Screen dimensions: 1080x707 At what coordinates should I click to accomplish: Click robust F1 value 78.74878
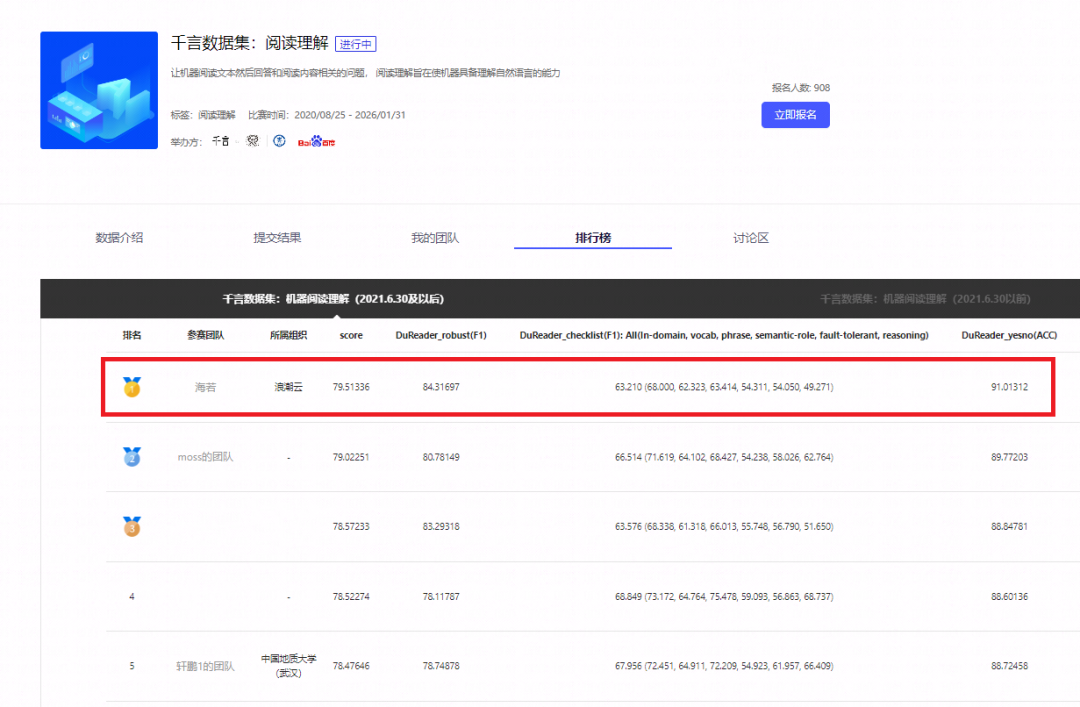point(441,666)
